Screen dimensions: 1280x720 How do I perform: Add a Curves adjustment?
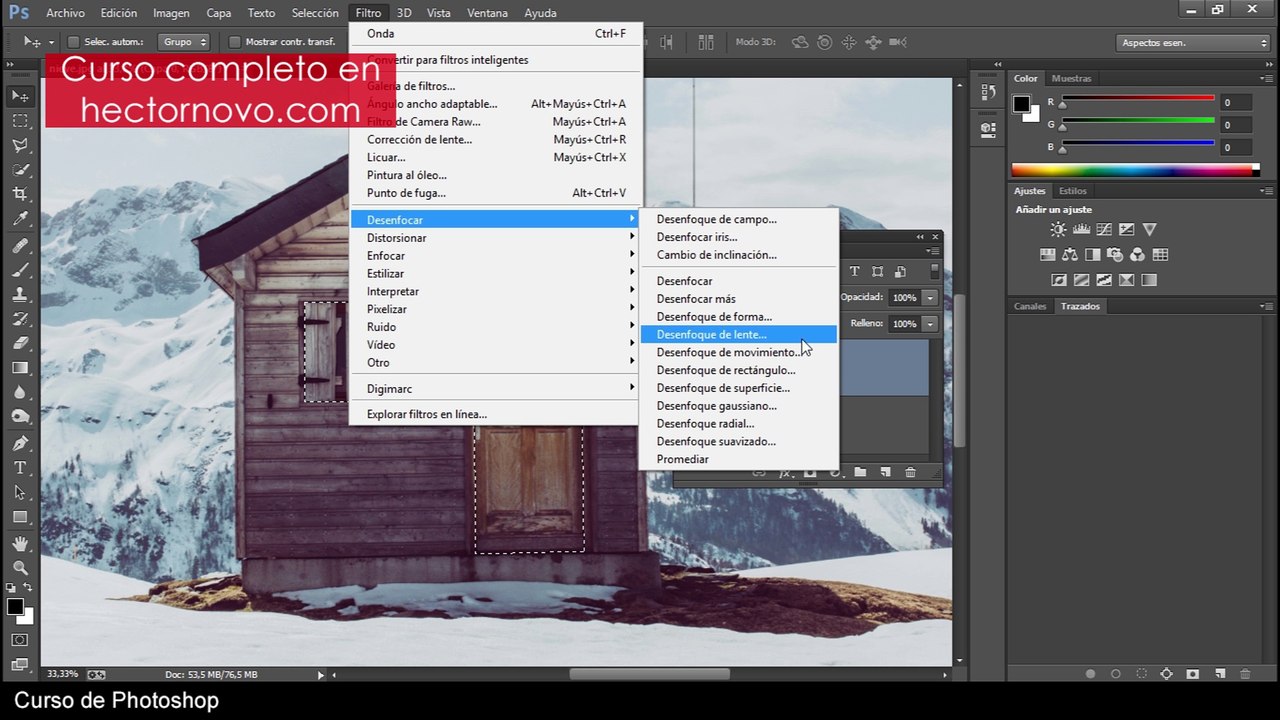point(1104,230)
